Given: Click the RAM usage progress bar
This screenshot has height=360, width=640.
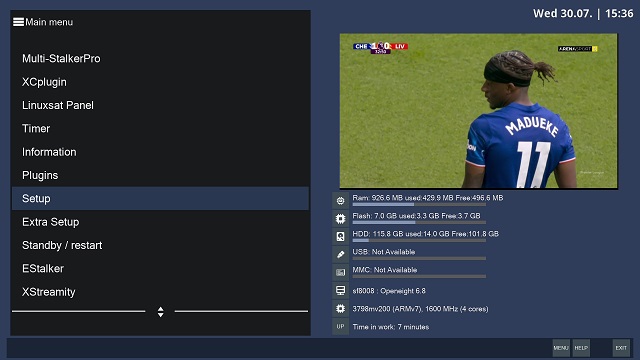Looking at the screenshot, I should (x=419, y=204).
